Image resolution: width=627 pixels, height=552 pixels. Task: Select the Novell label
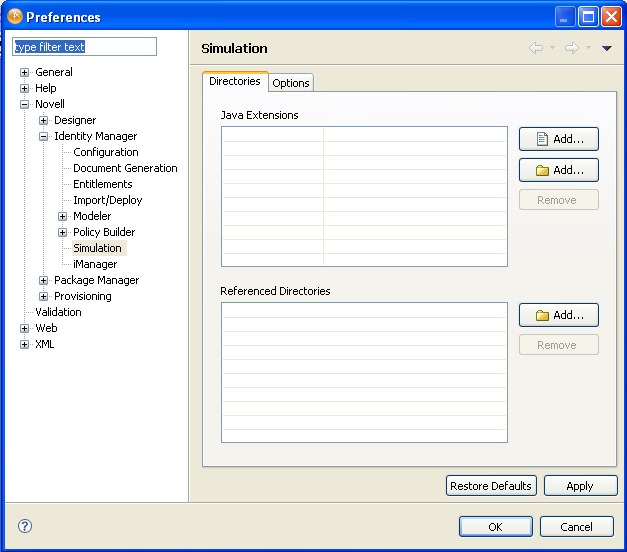coord(50,104)
